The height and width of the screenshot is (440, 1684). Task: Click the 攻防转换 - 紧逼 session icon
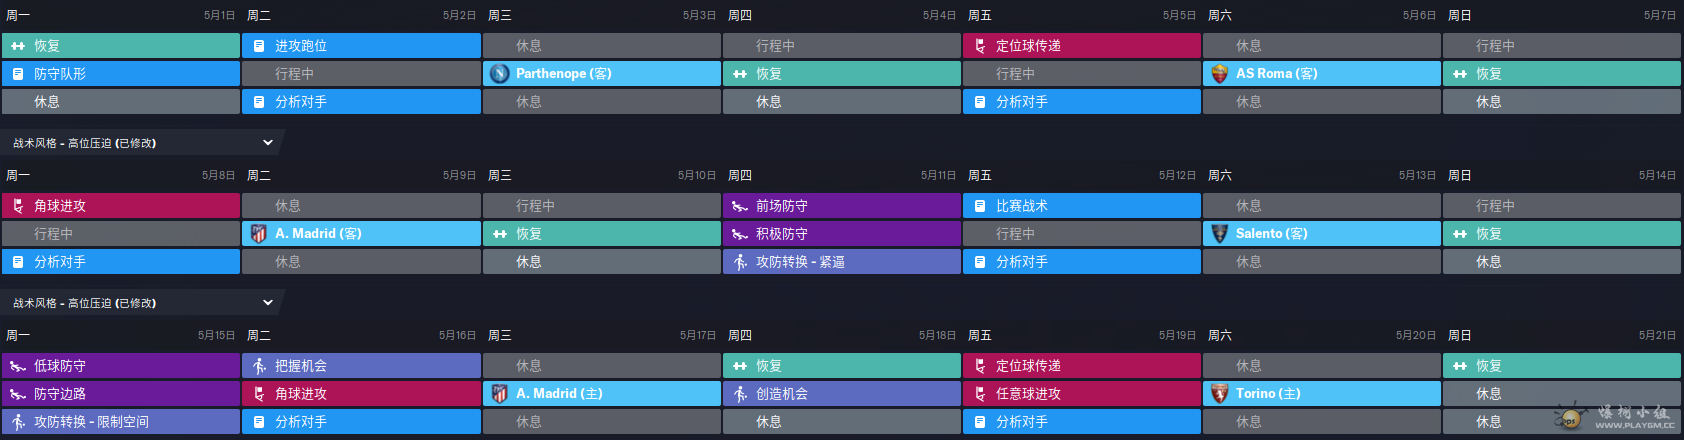click(740, 262)
